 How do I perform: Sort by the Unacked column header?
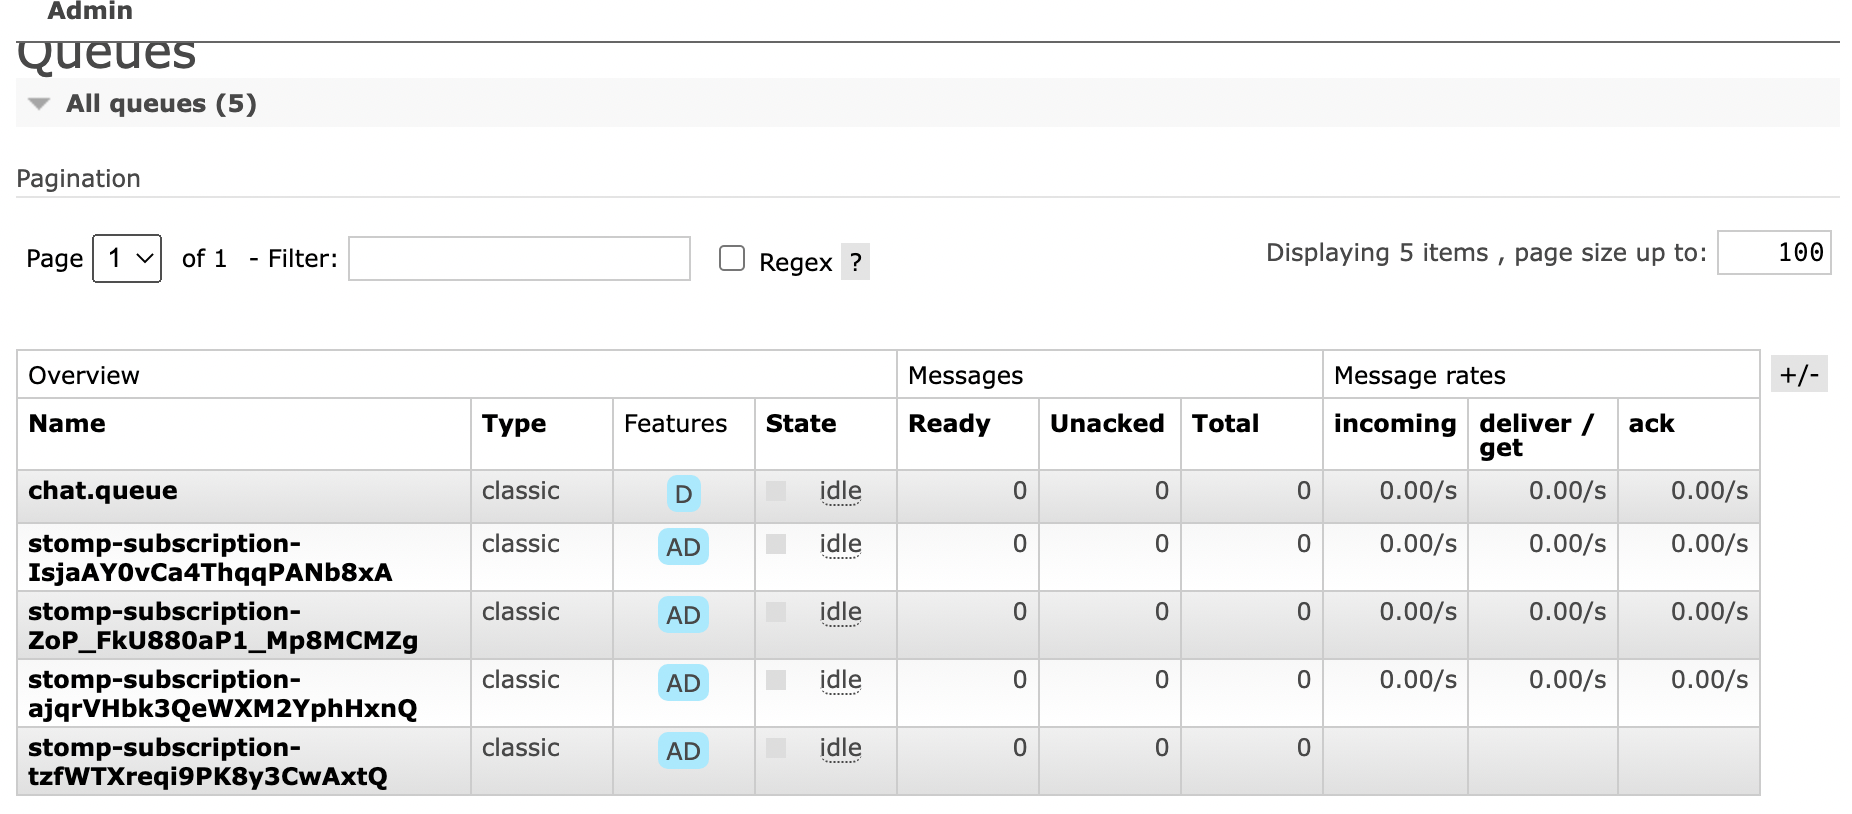pyautogui.click(x=1107, y=424)
